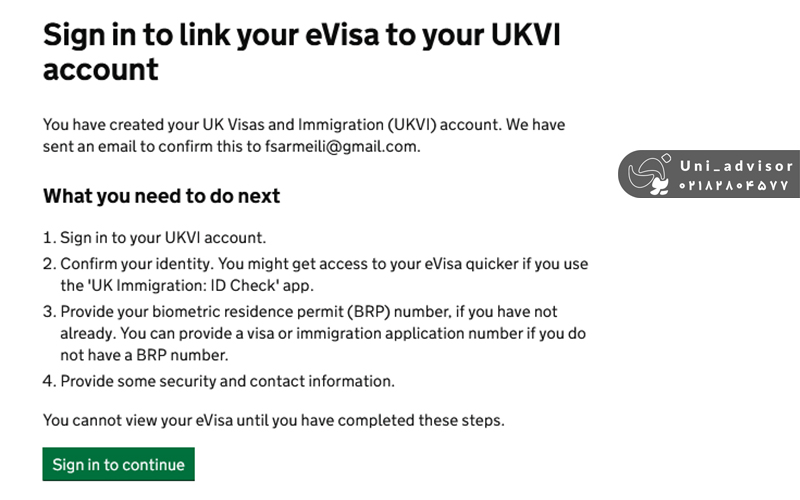Image resolution: width=800 pixels, height=500 pixels.
Task: Click the list number 1 marker
Action: point(48,238)
